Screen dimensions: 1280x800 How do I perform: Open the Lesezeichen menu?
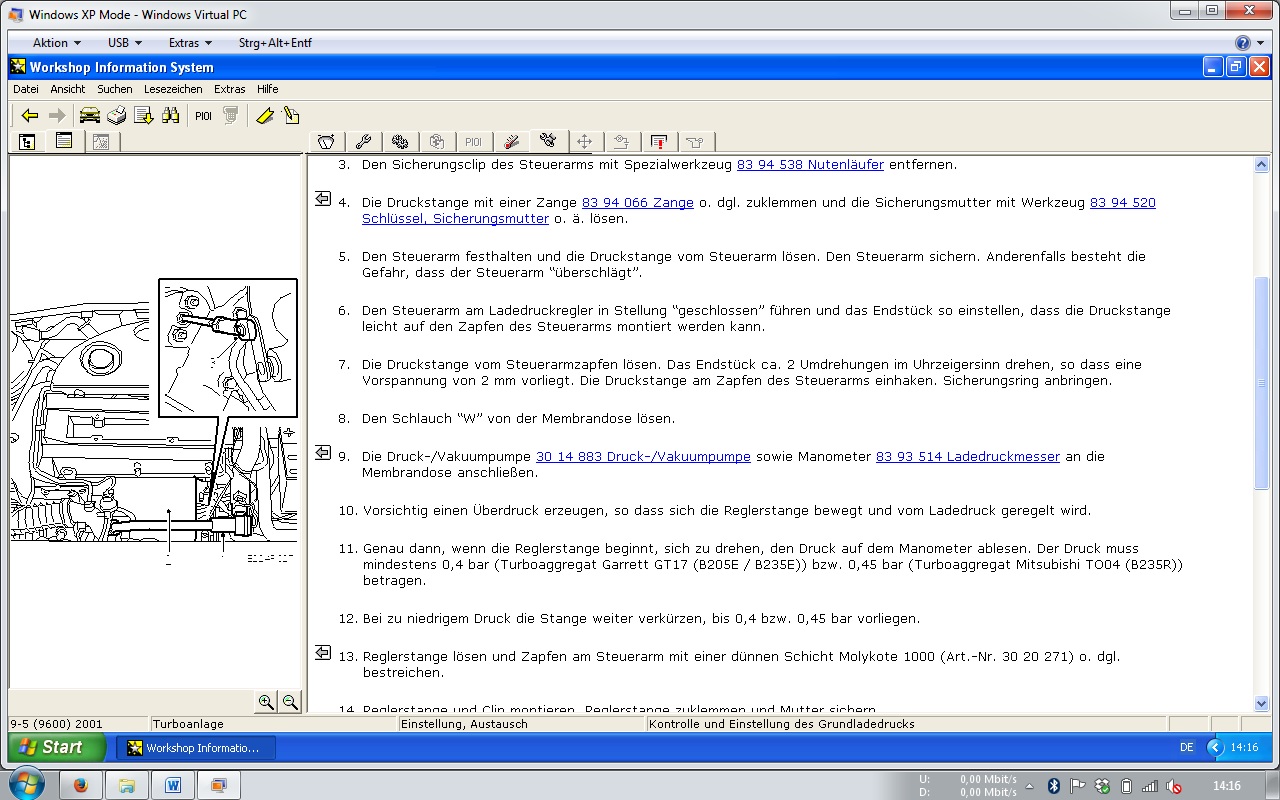173,89
